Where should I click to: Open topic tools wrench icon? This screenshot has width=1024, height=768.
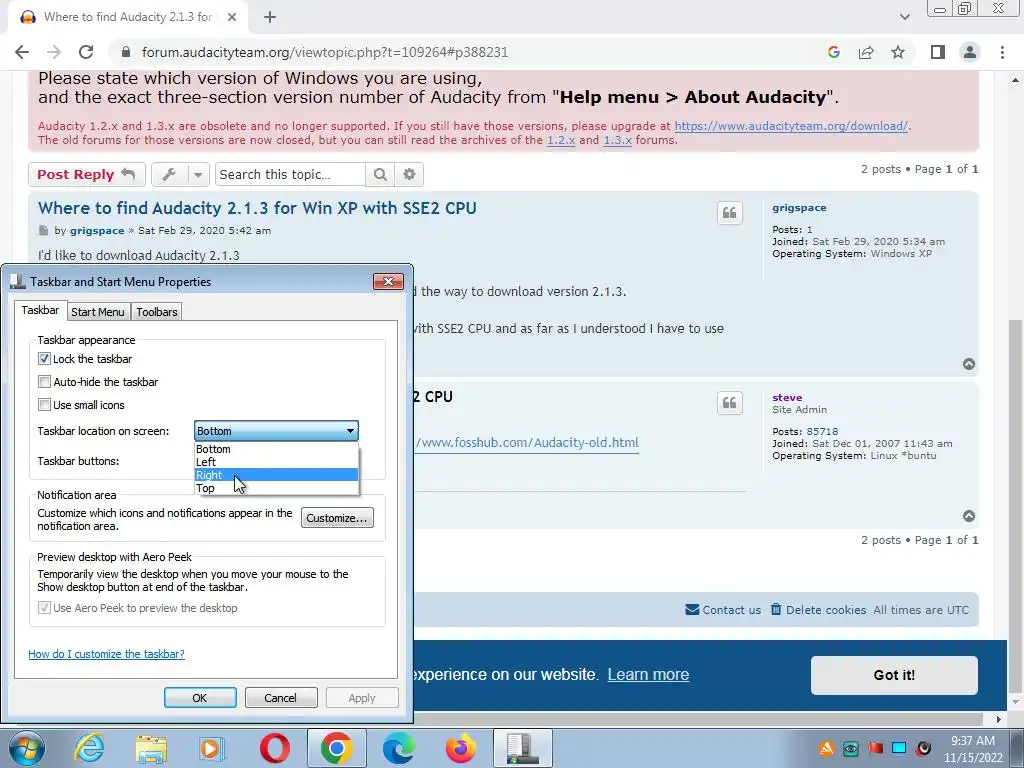(169, 174)
